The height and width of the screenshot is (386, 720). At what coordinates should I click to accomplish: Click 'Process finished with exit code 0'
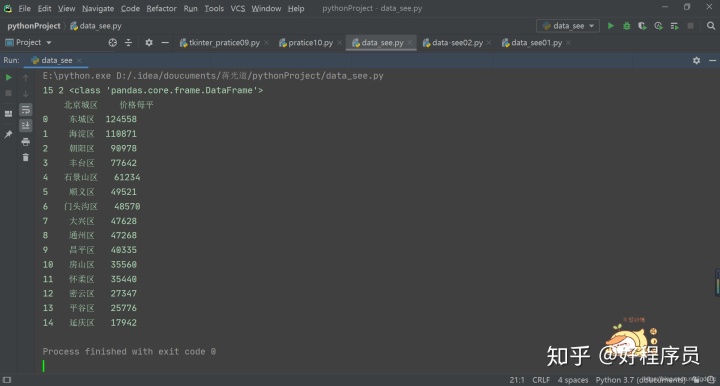(129, 352)
